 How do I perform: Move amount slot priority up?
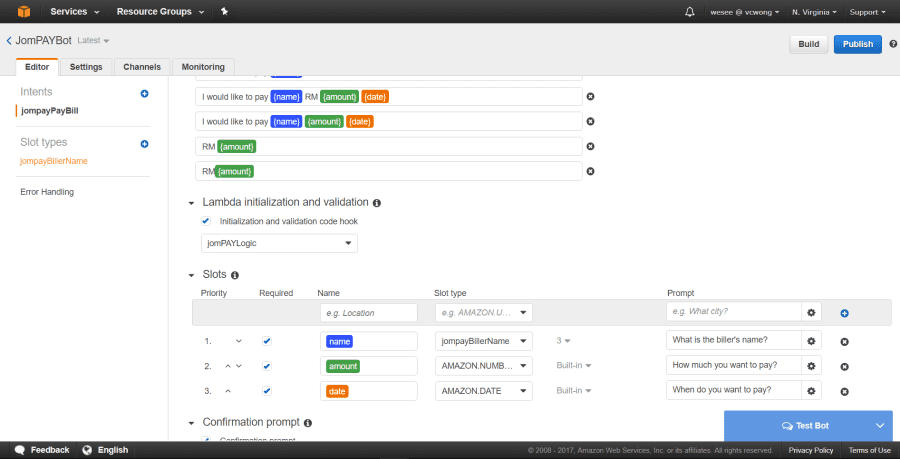228,366
